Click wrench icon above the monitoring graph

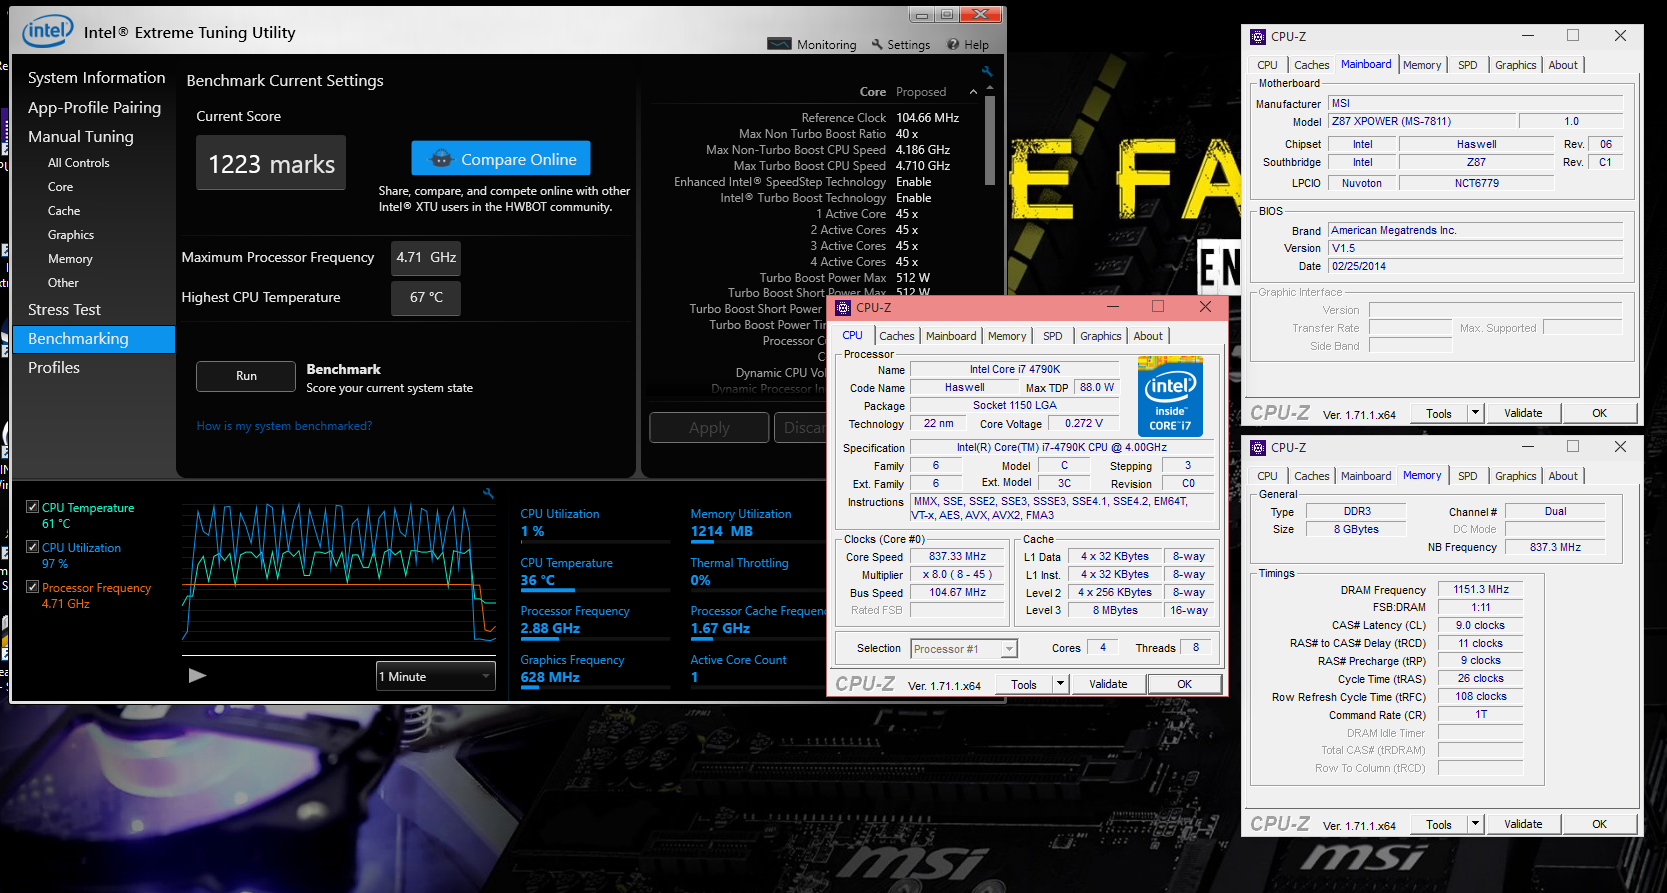[488, 493]
